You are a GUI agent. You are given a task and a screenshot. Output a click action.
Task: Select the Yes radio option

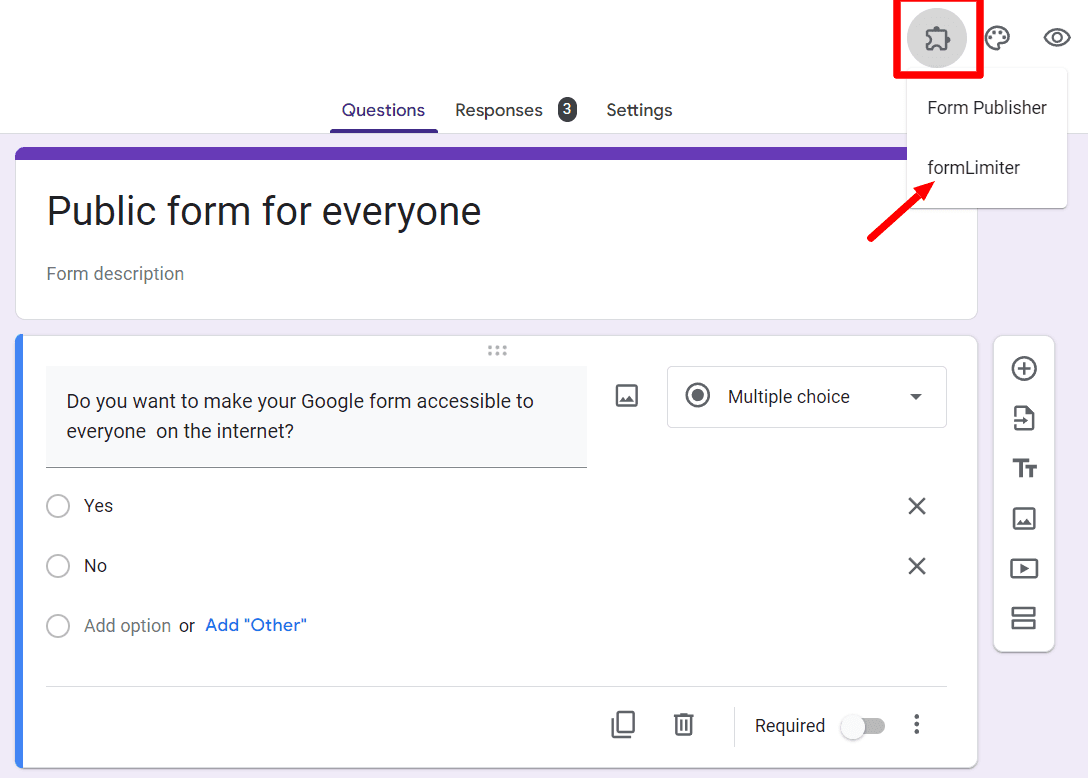click(x=58, y=506)
